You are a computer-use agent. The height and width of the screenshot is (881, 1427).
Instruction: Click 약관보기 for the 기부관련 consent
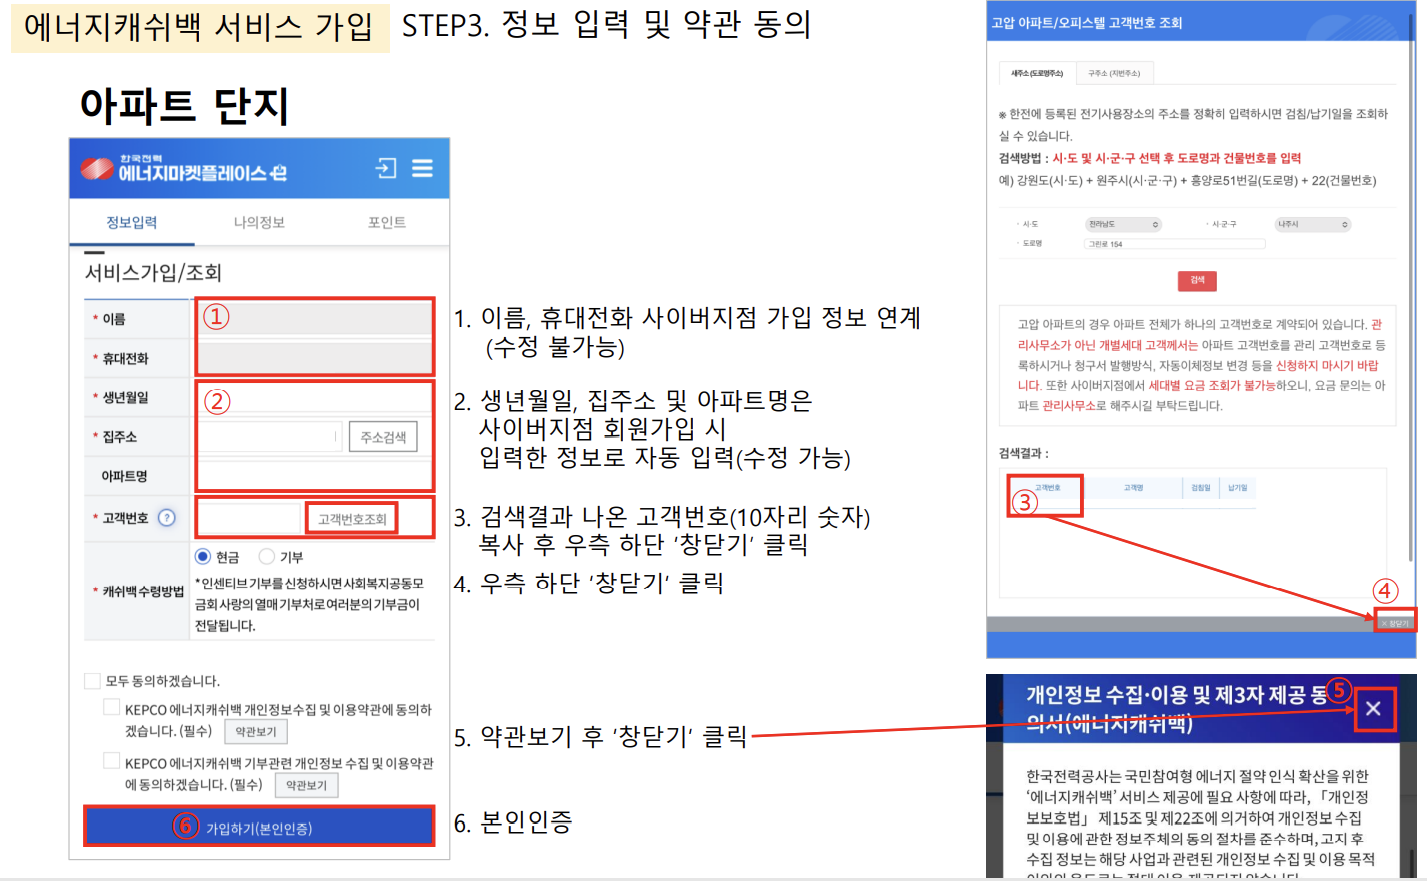[x=306, y=785]
